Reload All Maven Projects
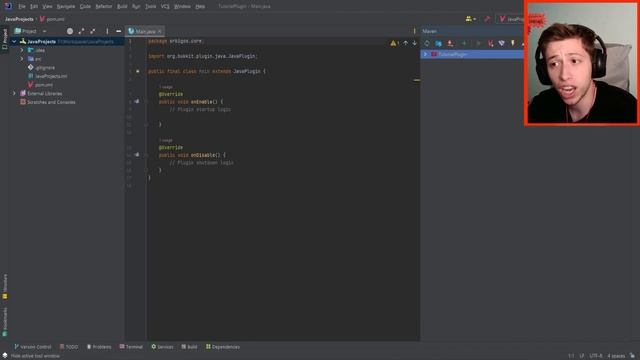640x360 pixels. (x=427, y=43)
